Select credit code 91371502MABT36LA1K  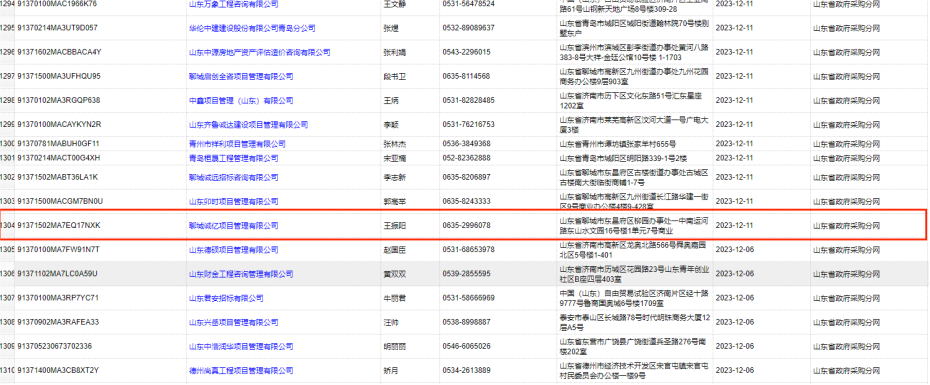point(58,177)
